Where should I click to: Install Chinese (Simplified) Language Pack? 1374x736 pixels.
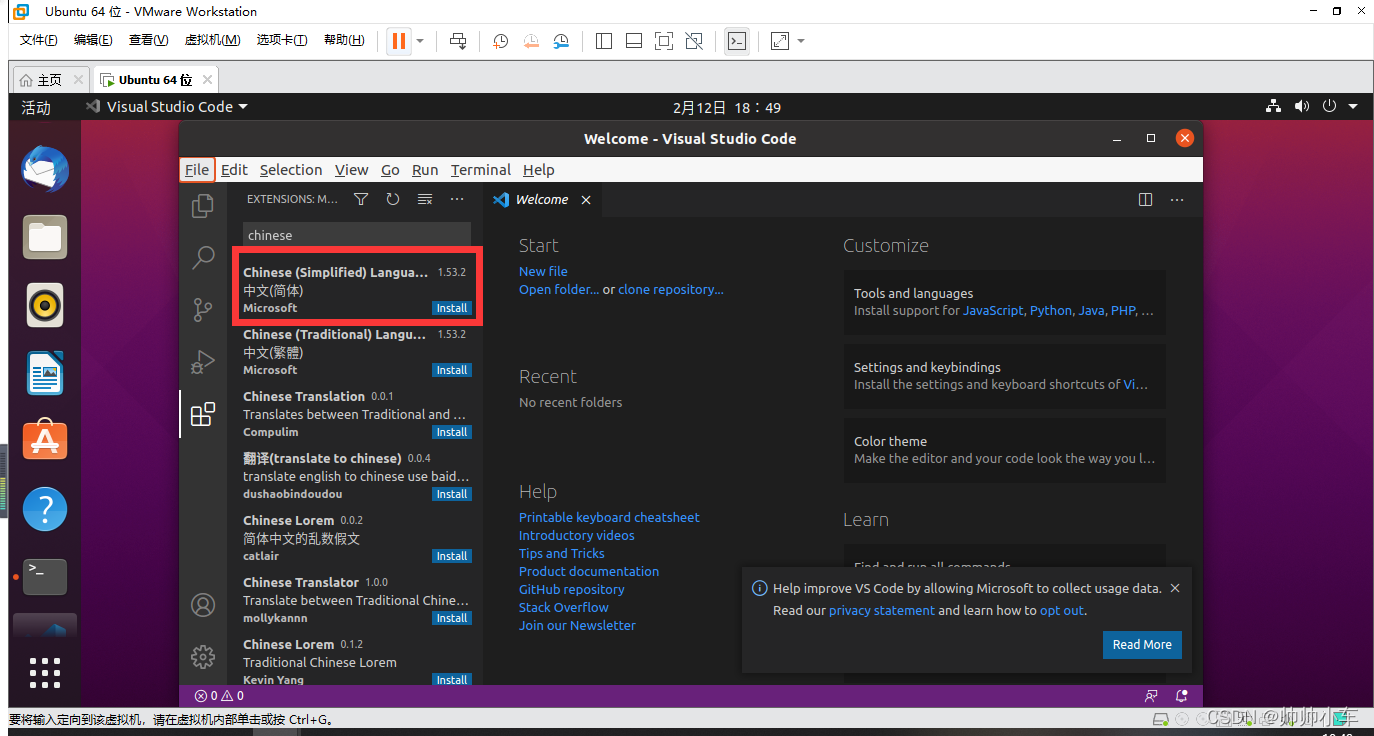(x=452, y=308)
